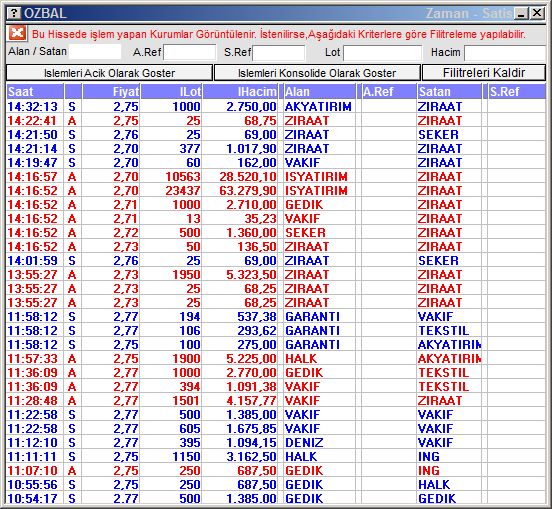This screenshot has width=552, height=509.
Task: Click ING seller in 11:07:10 row
Action: (x=429, y=471)
